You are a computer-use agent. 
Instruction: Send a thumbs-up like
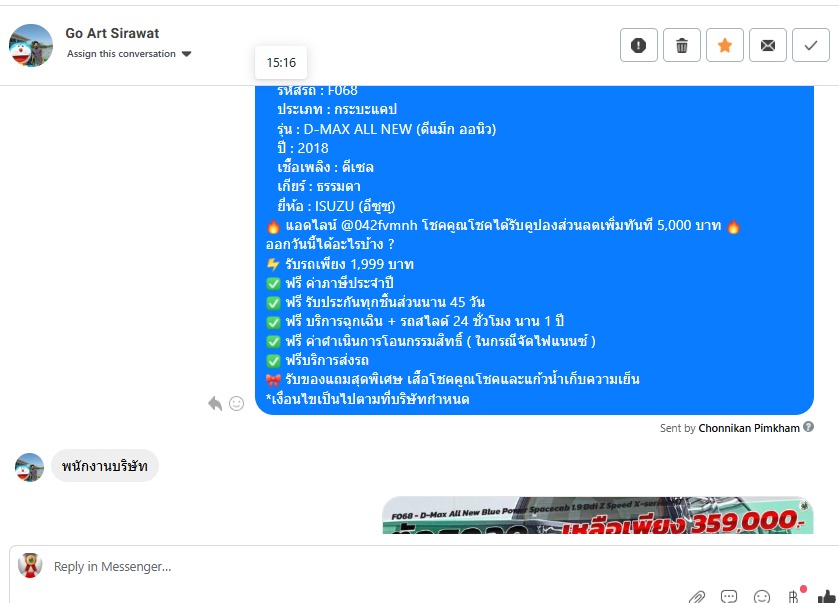827,596
